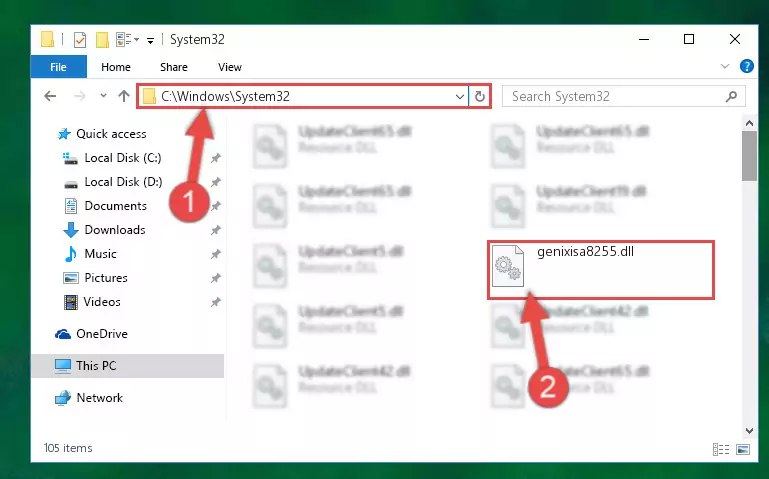Click the pin icon beside Downloads
This screenshot has height=479, width=769.
coord(215,230)
